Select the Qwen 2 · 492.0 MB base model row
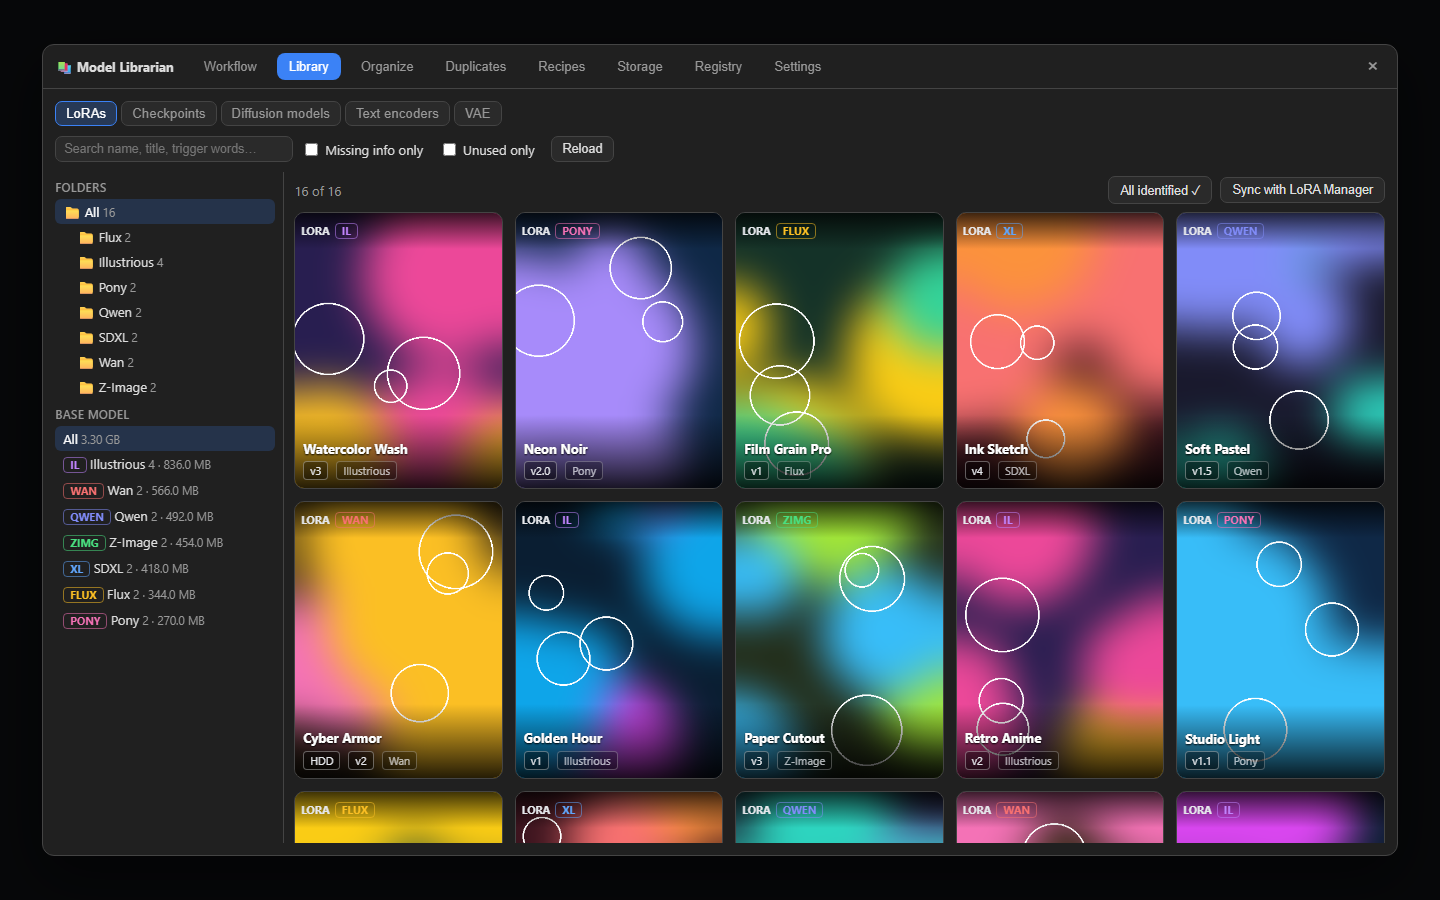The height and width of the screenshot is (900, 1440). pos(165,517)
